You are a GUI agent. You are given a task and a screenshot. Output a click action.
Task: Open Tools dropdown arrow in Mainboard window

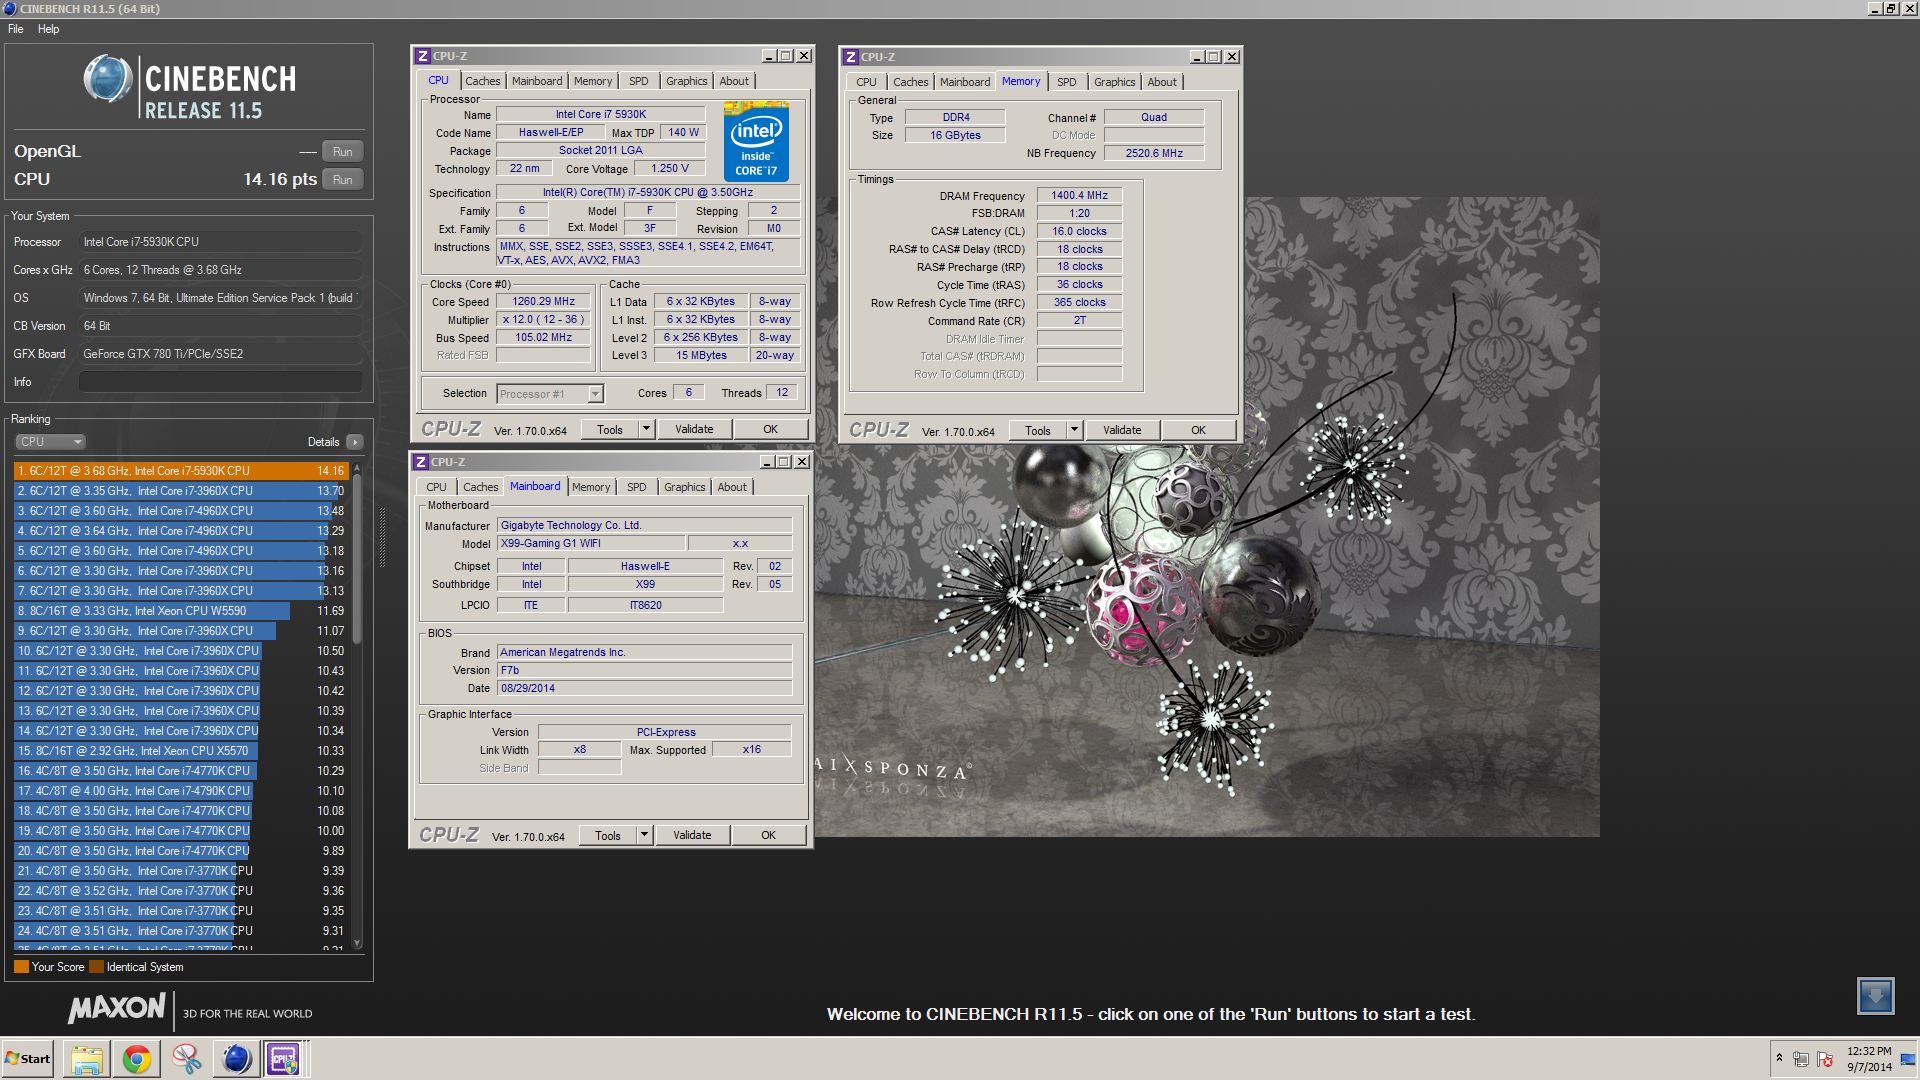point(644,835)
